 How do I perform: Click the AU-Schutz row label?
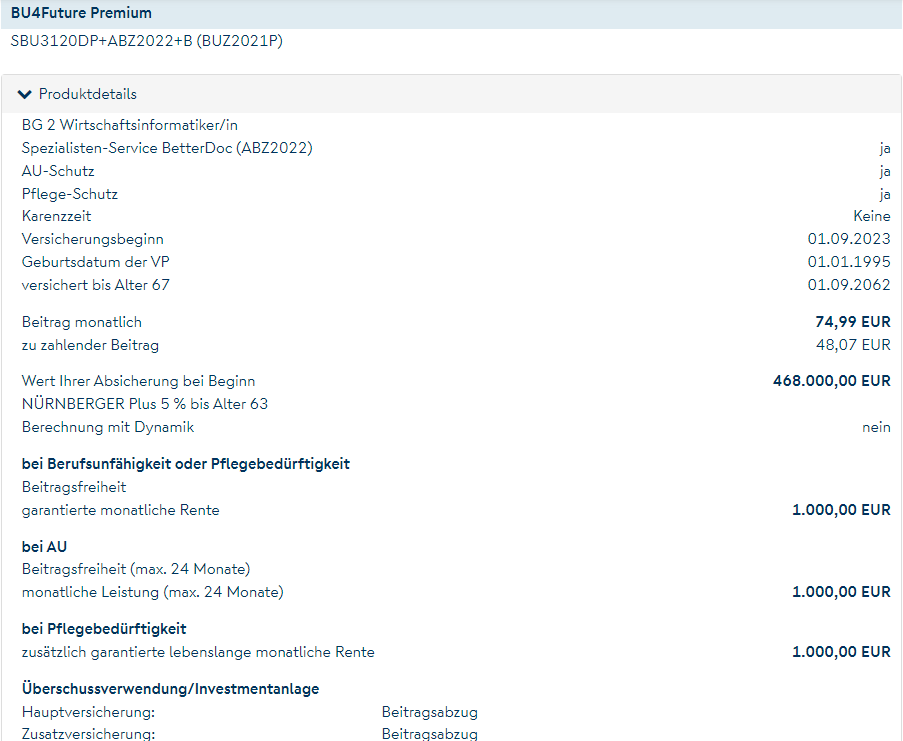58,171
